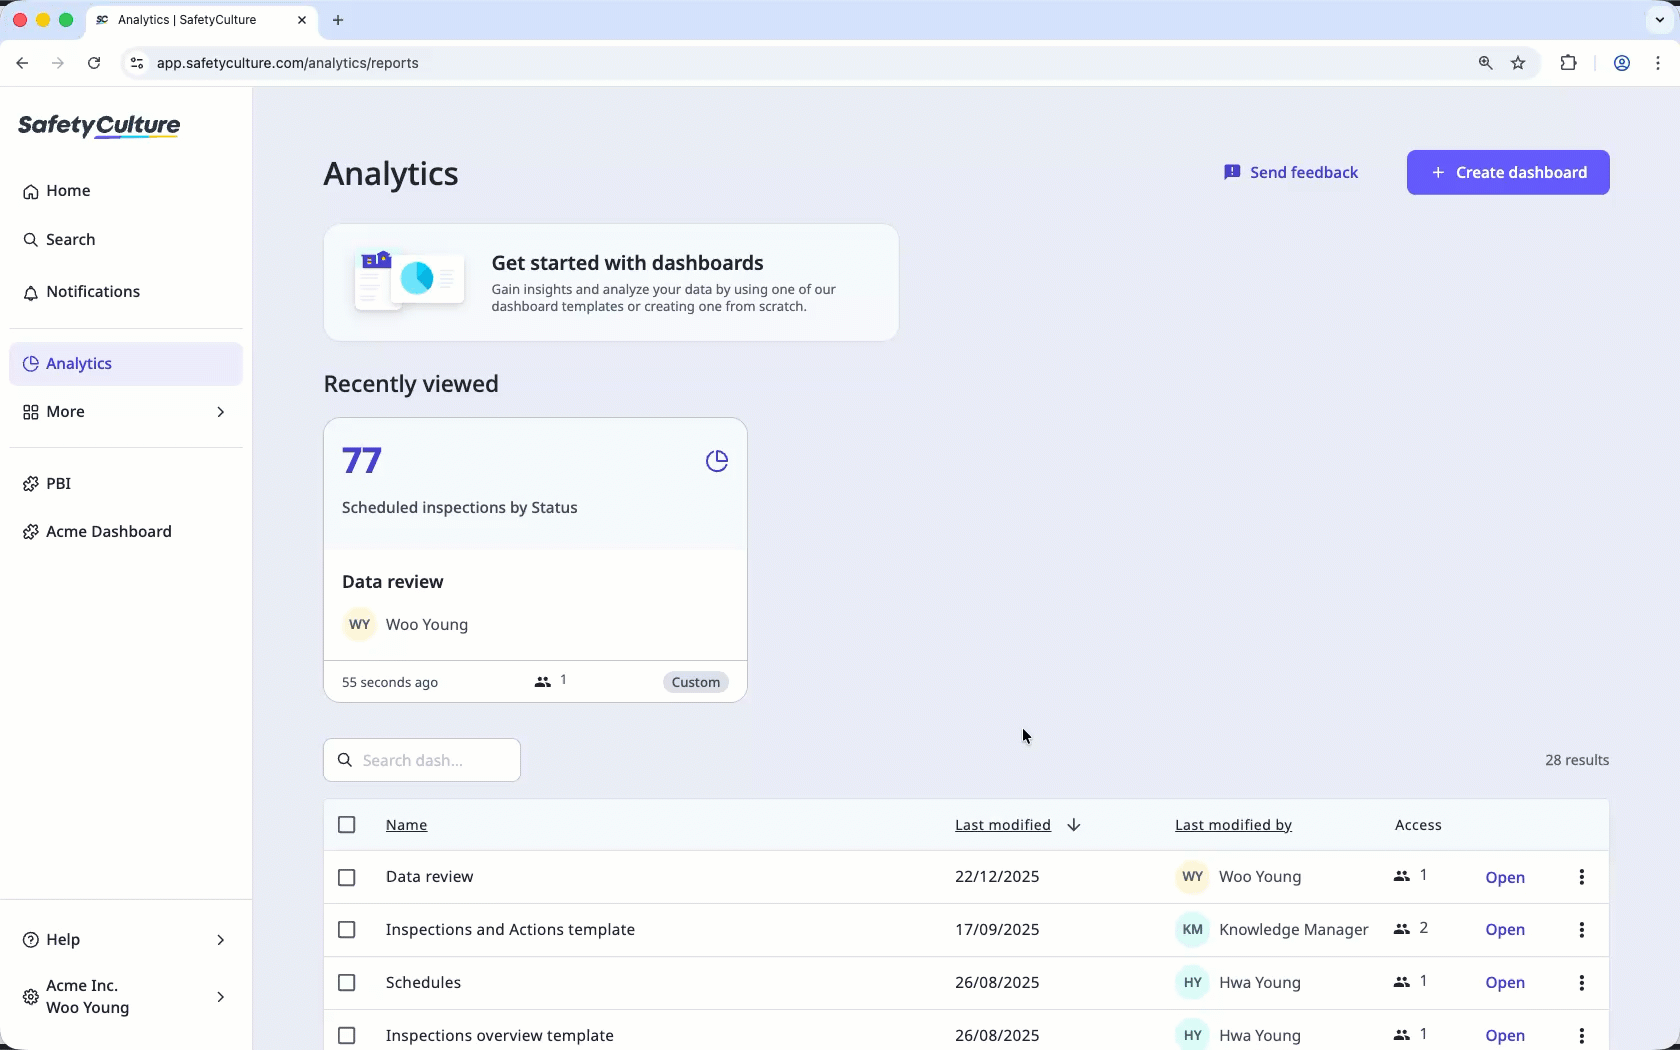Click KM avatar for Knowledge Manager
This screenshot has width=1680, height=1050.
(1192, 930)
